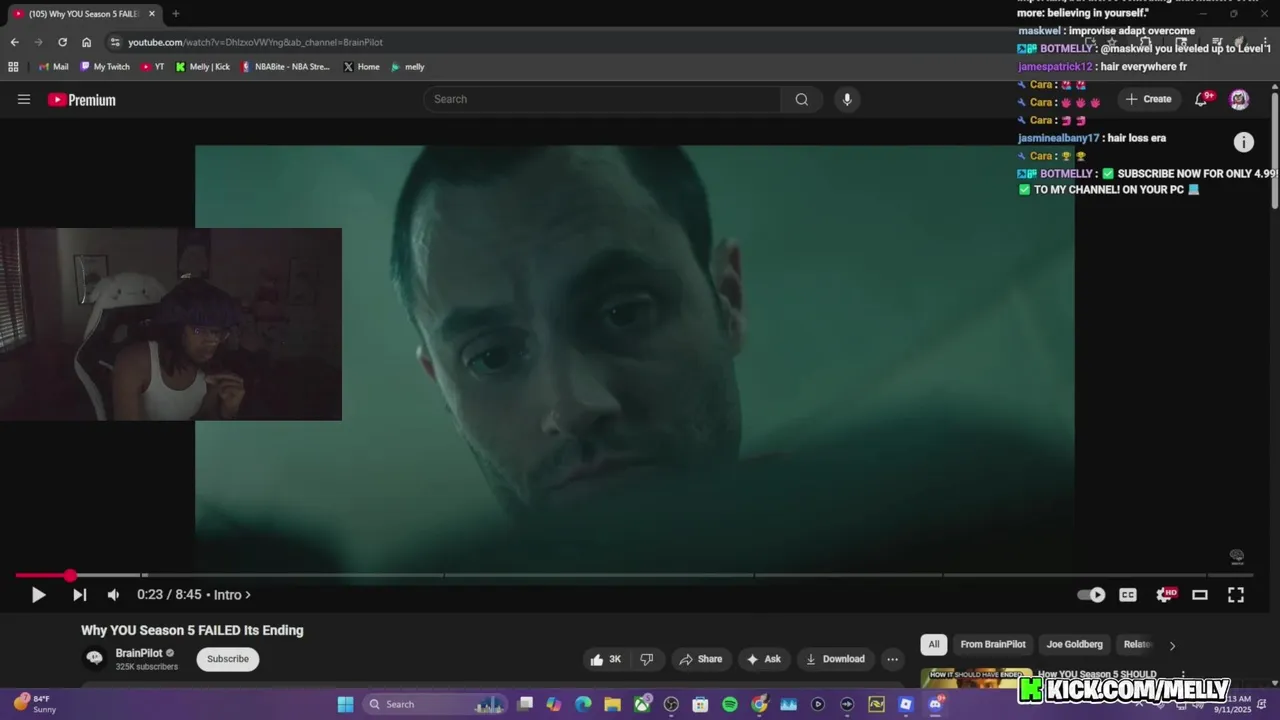Open My Twitch bookmark

coord(105,67)
